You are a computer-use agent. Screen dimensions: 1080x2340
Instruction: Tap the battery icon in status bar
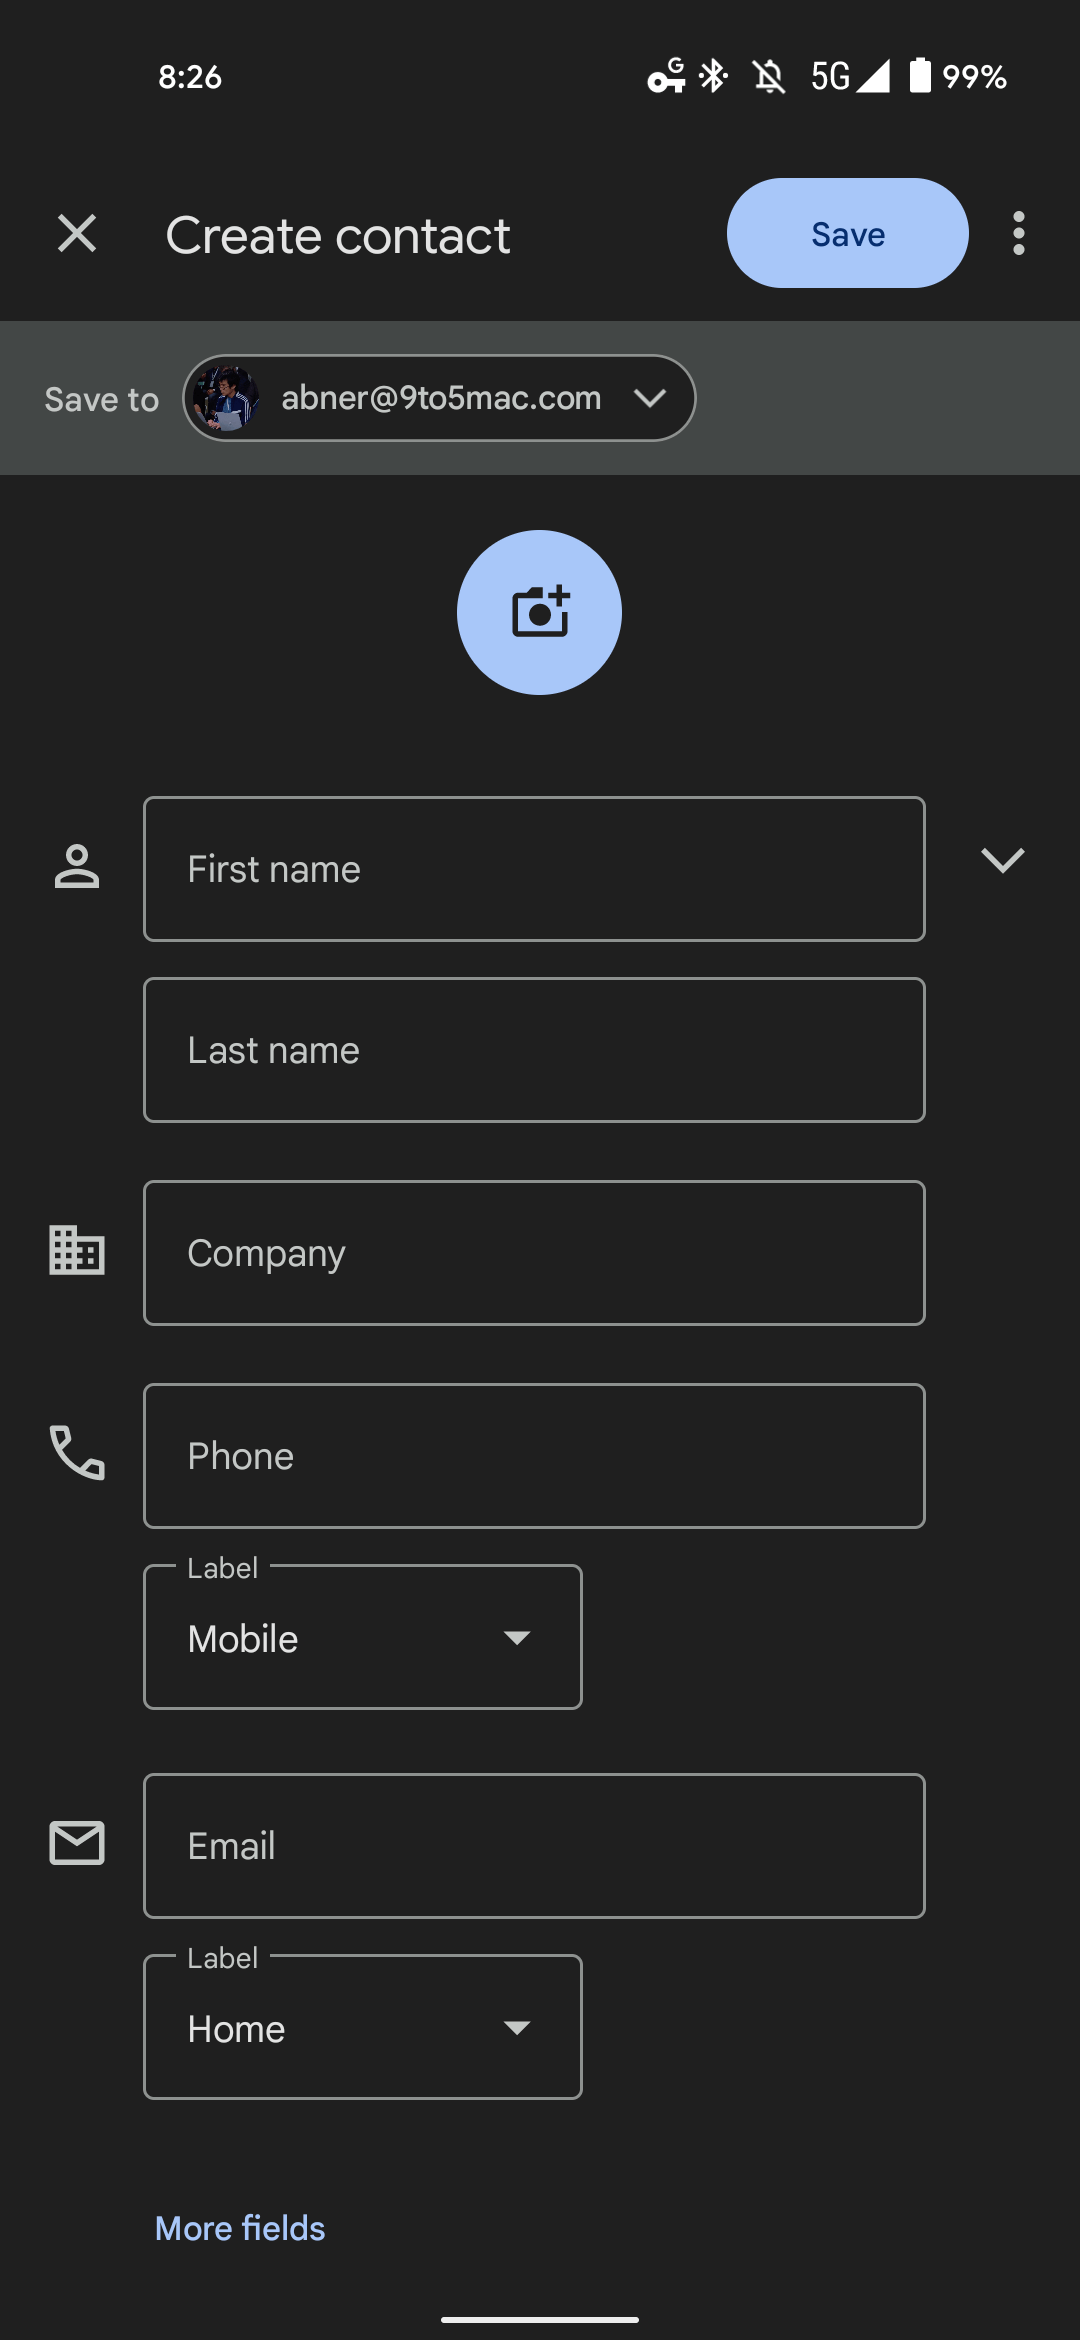tap(920, 76)
